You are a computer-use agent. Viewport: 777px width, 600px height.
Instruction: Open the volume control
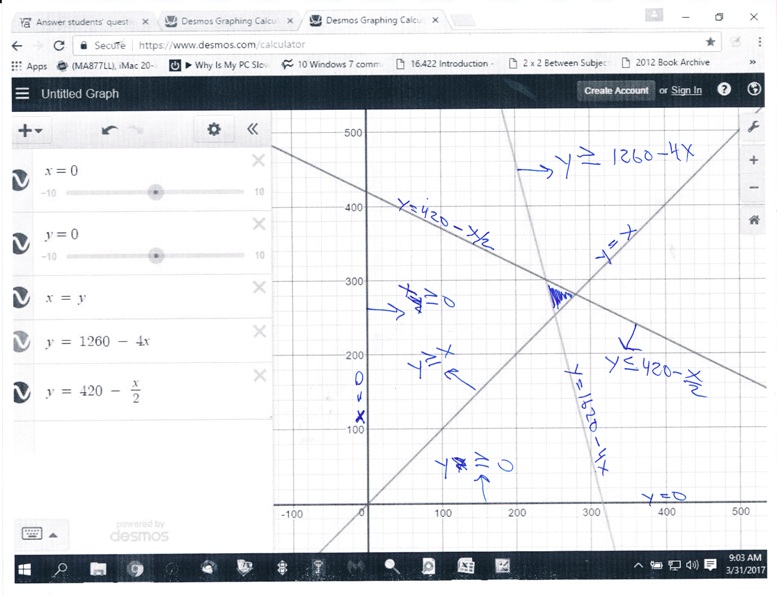click(x=692, y=564)
